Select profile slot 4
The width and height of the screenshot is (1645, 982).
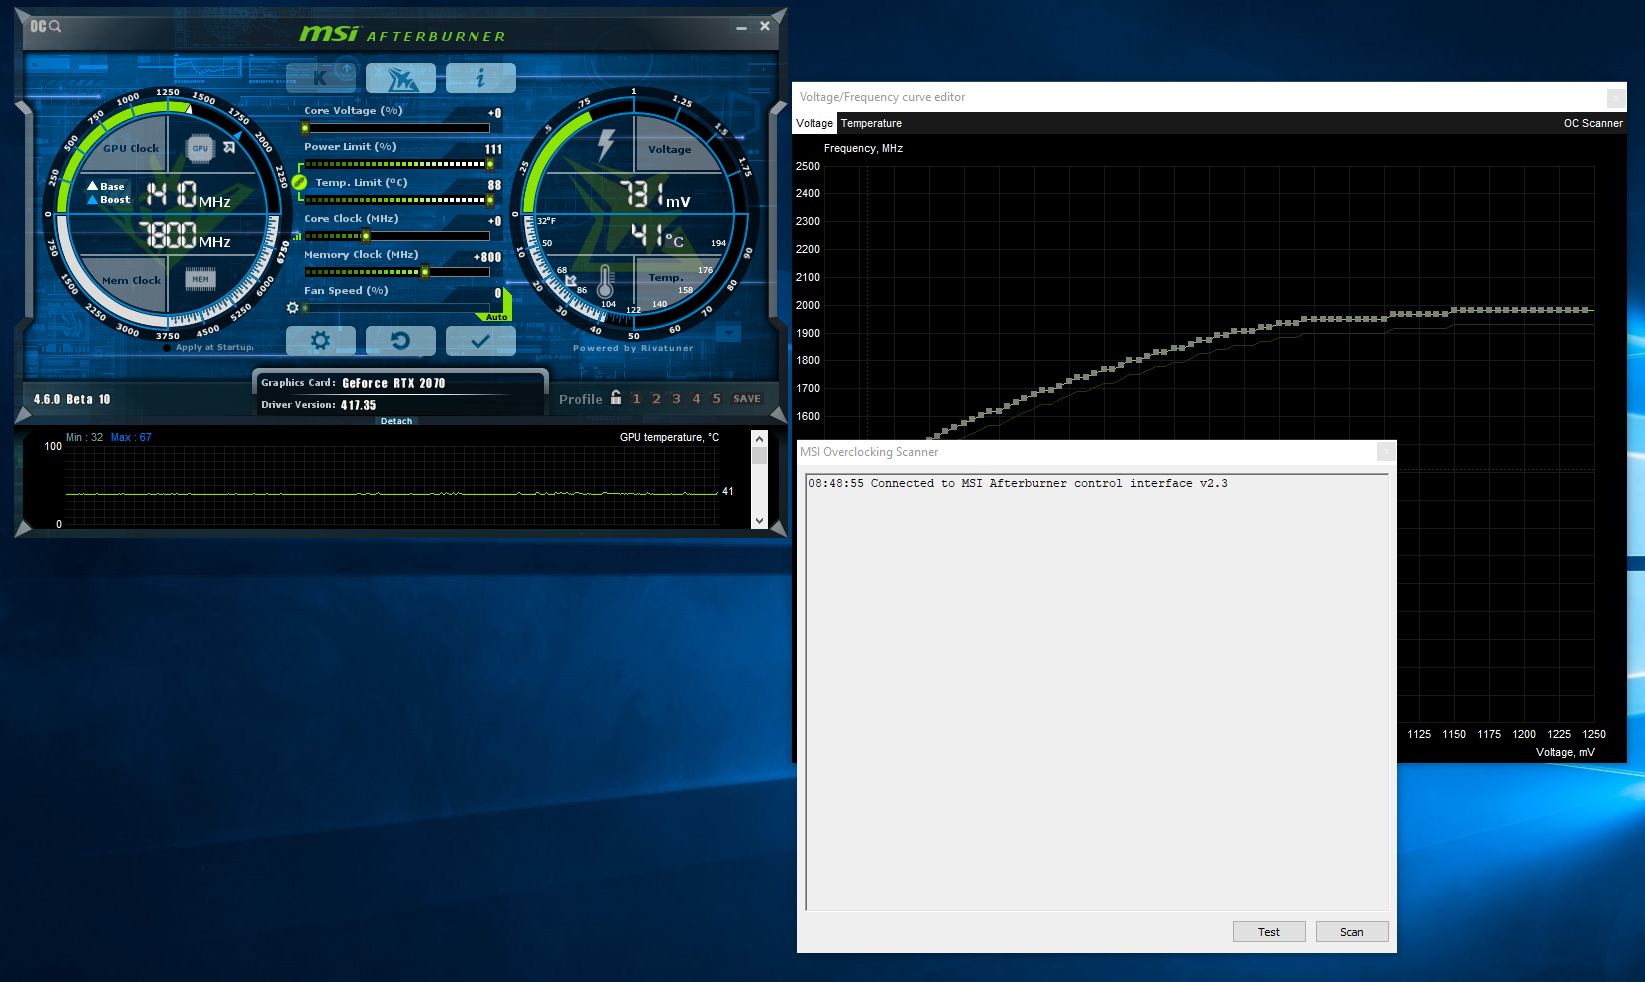click(696, 398)
